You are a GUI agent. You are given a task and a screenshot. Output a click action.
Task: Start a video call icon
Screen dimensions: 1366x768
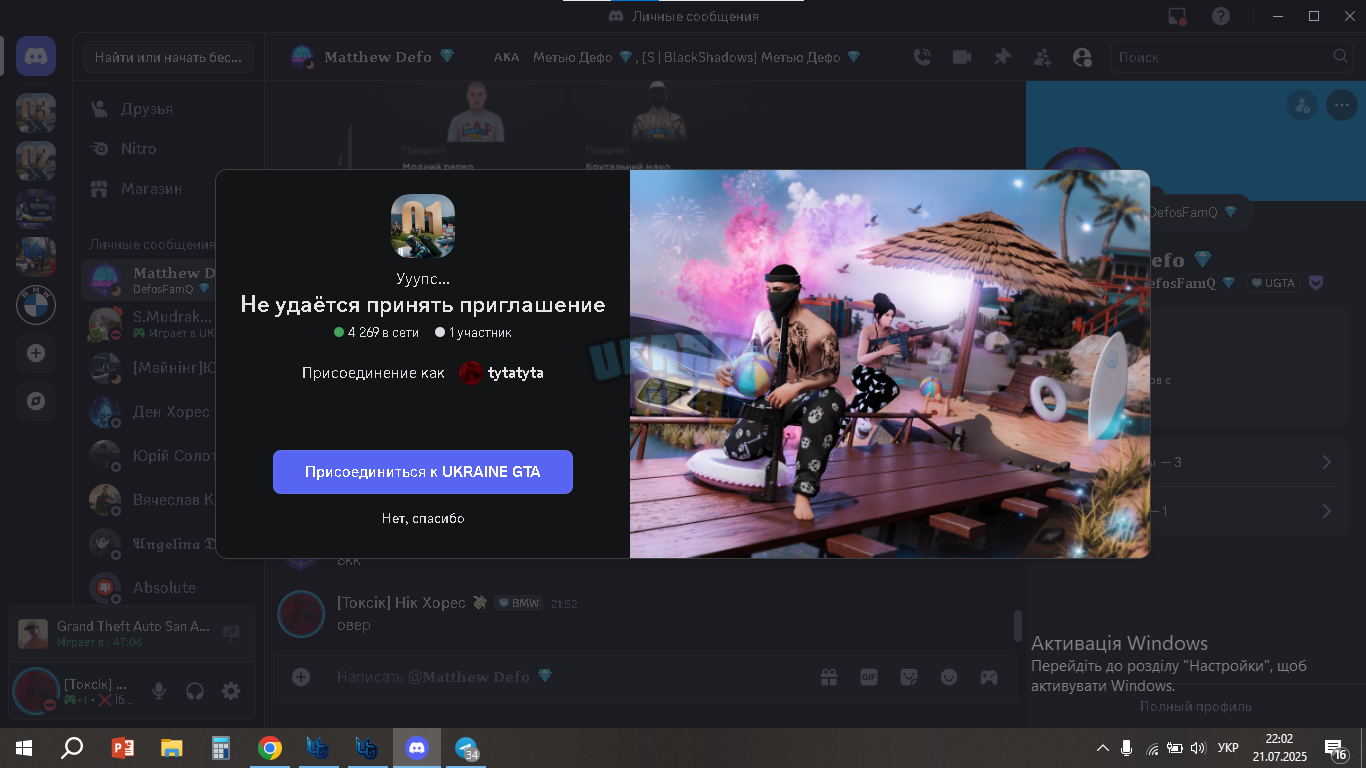(962, 57)
